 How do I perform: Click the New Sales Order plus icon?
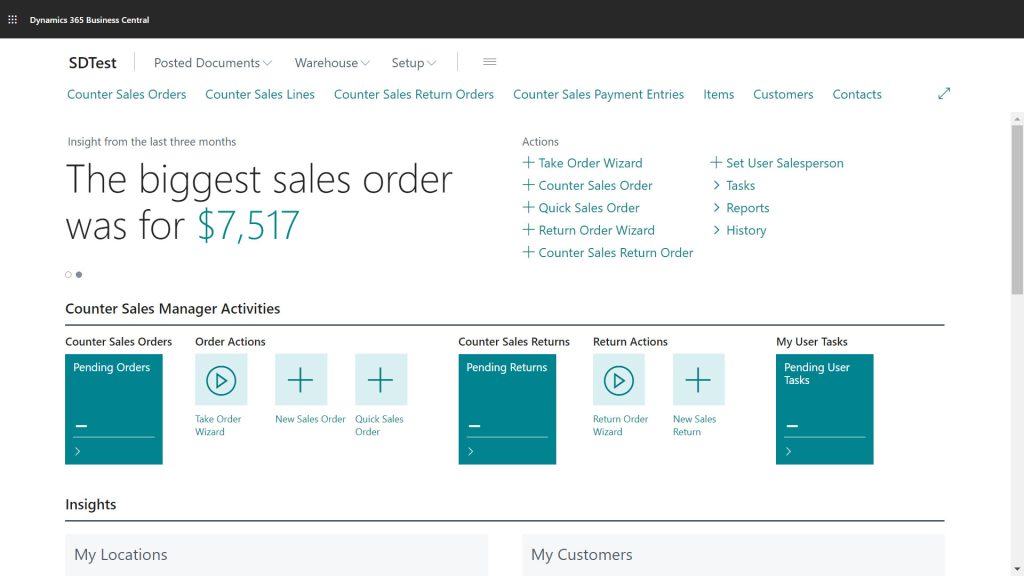point(301,380)
